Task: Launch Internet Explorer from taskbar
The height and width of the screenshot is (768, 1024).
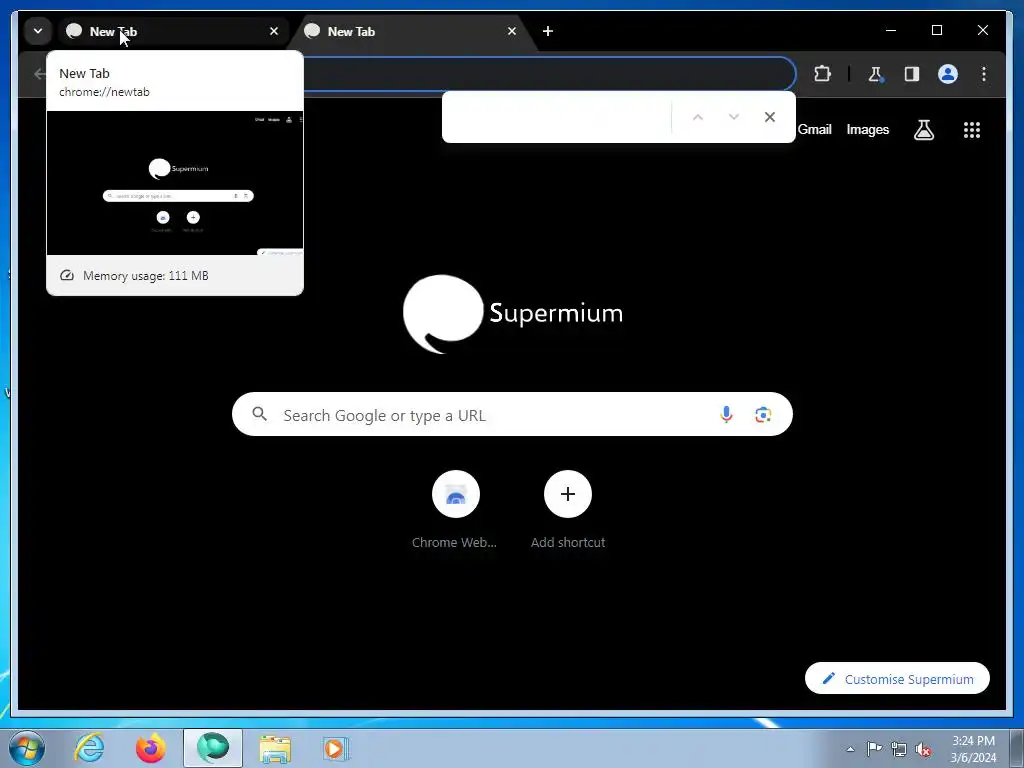Action: pyautogui.click(x=89, y=748)
